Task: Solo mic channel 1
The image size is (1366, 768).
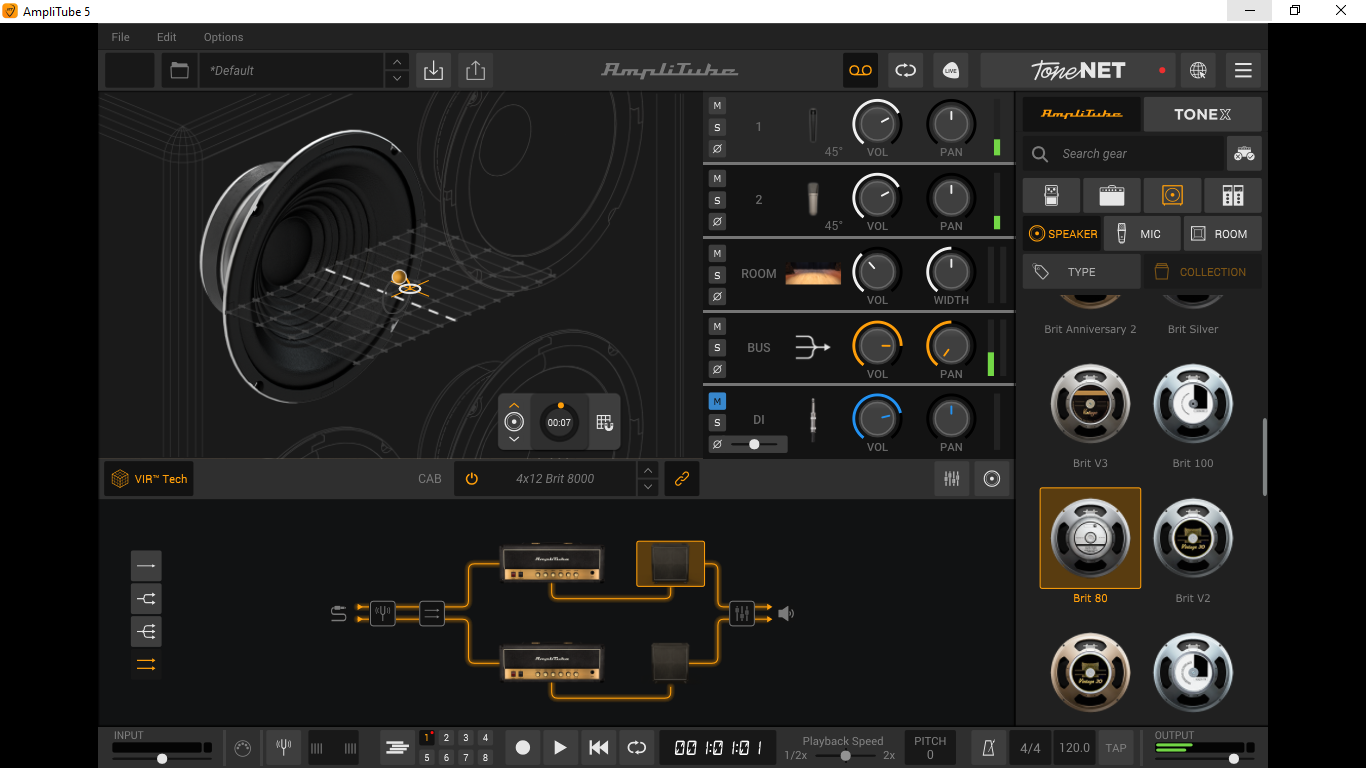Action: tap(717, 127)
